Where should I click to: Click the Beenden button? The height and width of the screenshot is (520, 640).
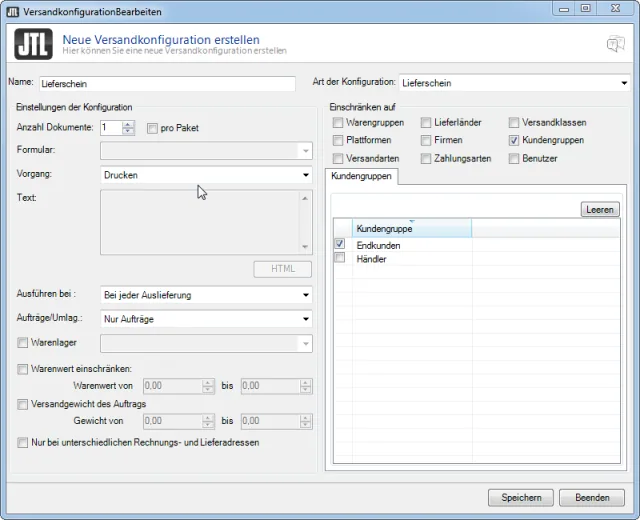[592, 498]
